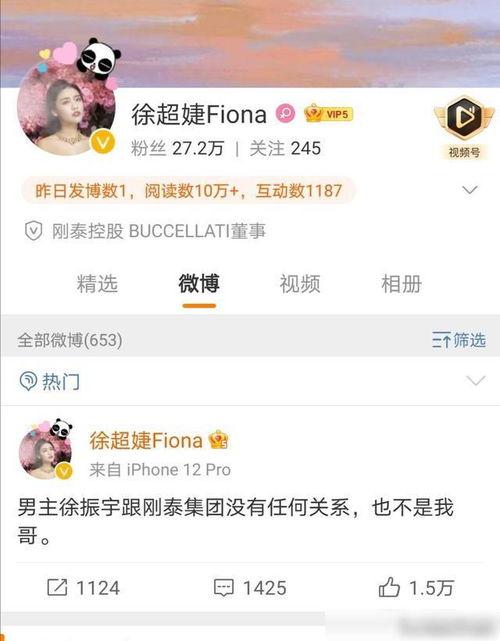Select the 微博 tab
Image resolution: width=500 pixels, height=641 pixels.
click(199, 284)
